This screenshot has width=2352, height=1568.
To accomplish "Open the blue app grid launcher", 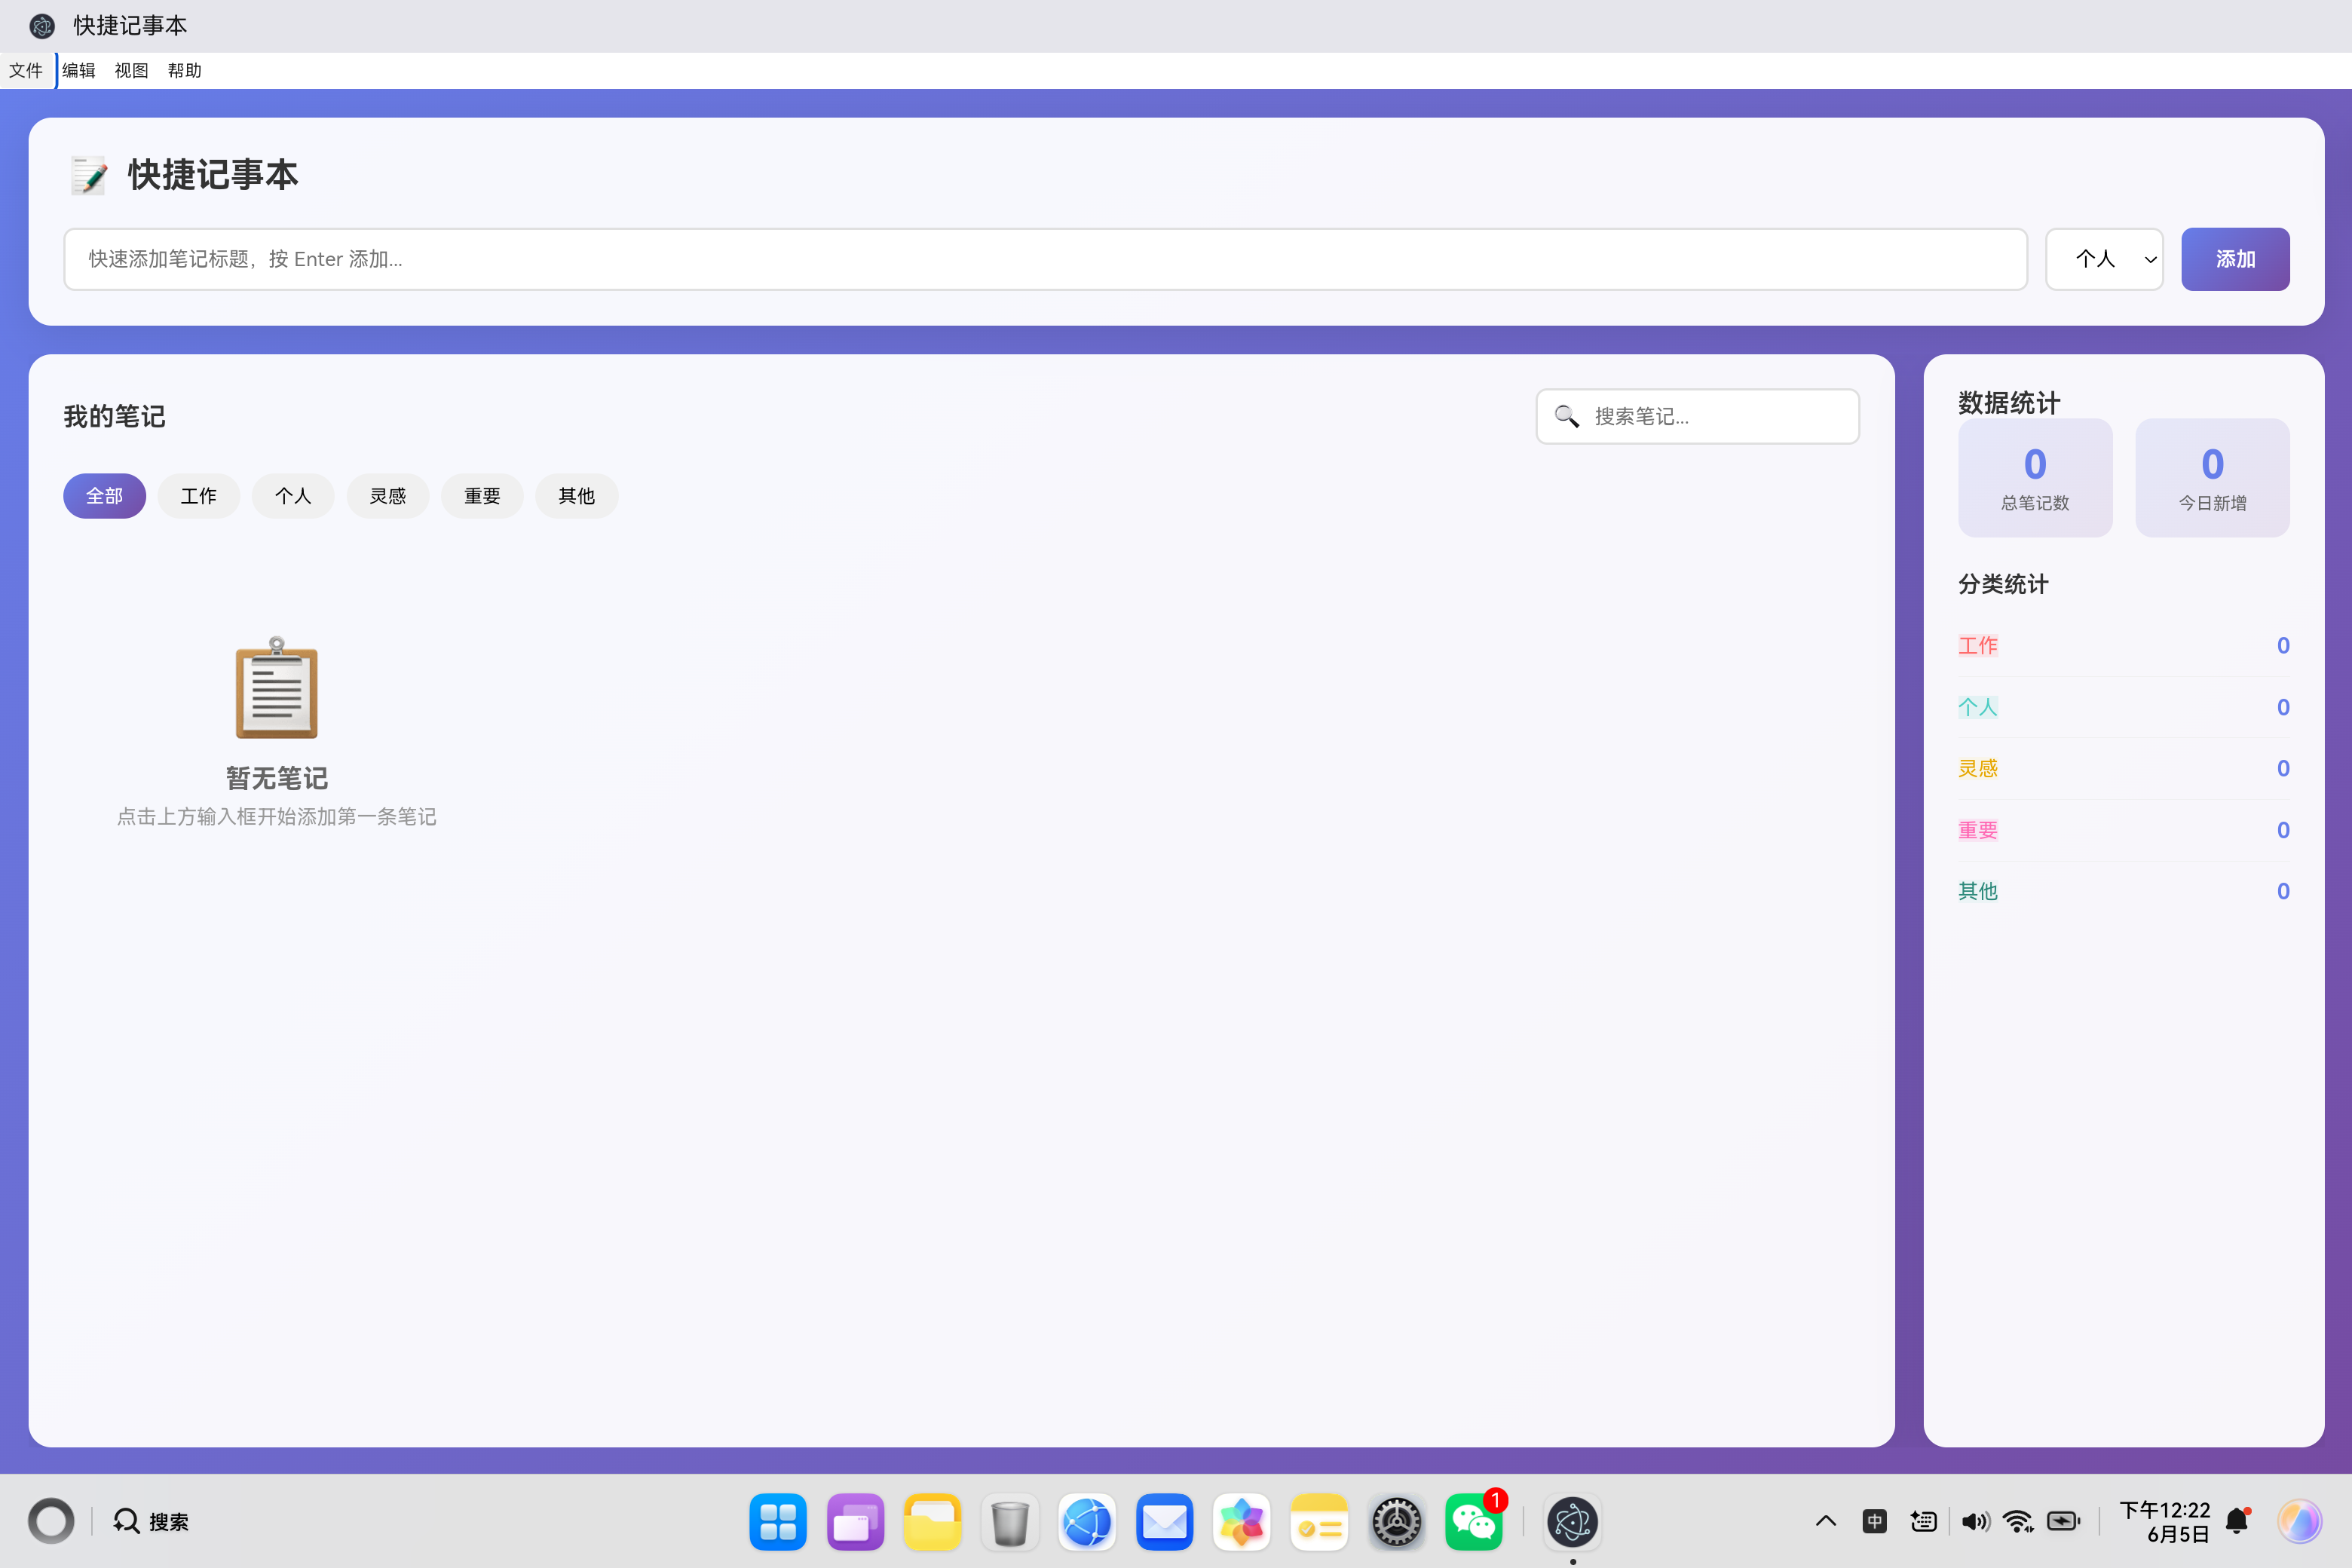I will [x=777, y=1521].
